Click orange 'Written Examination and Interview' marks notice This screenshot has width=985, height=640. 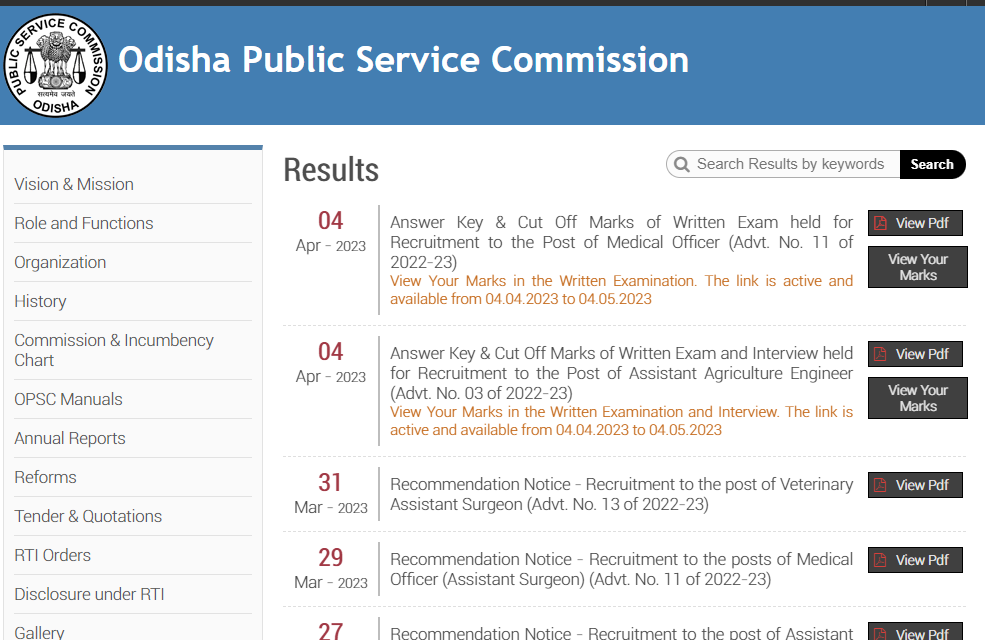coord(621,421)
